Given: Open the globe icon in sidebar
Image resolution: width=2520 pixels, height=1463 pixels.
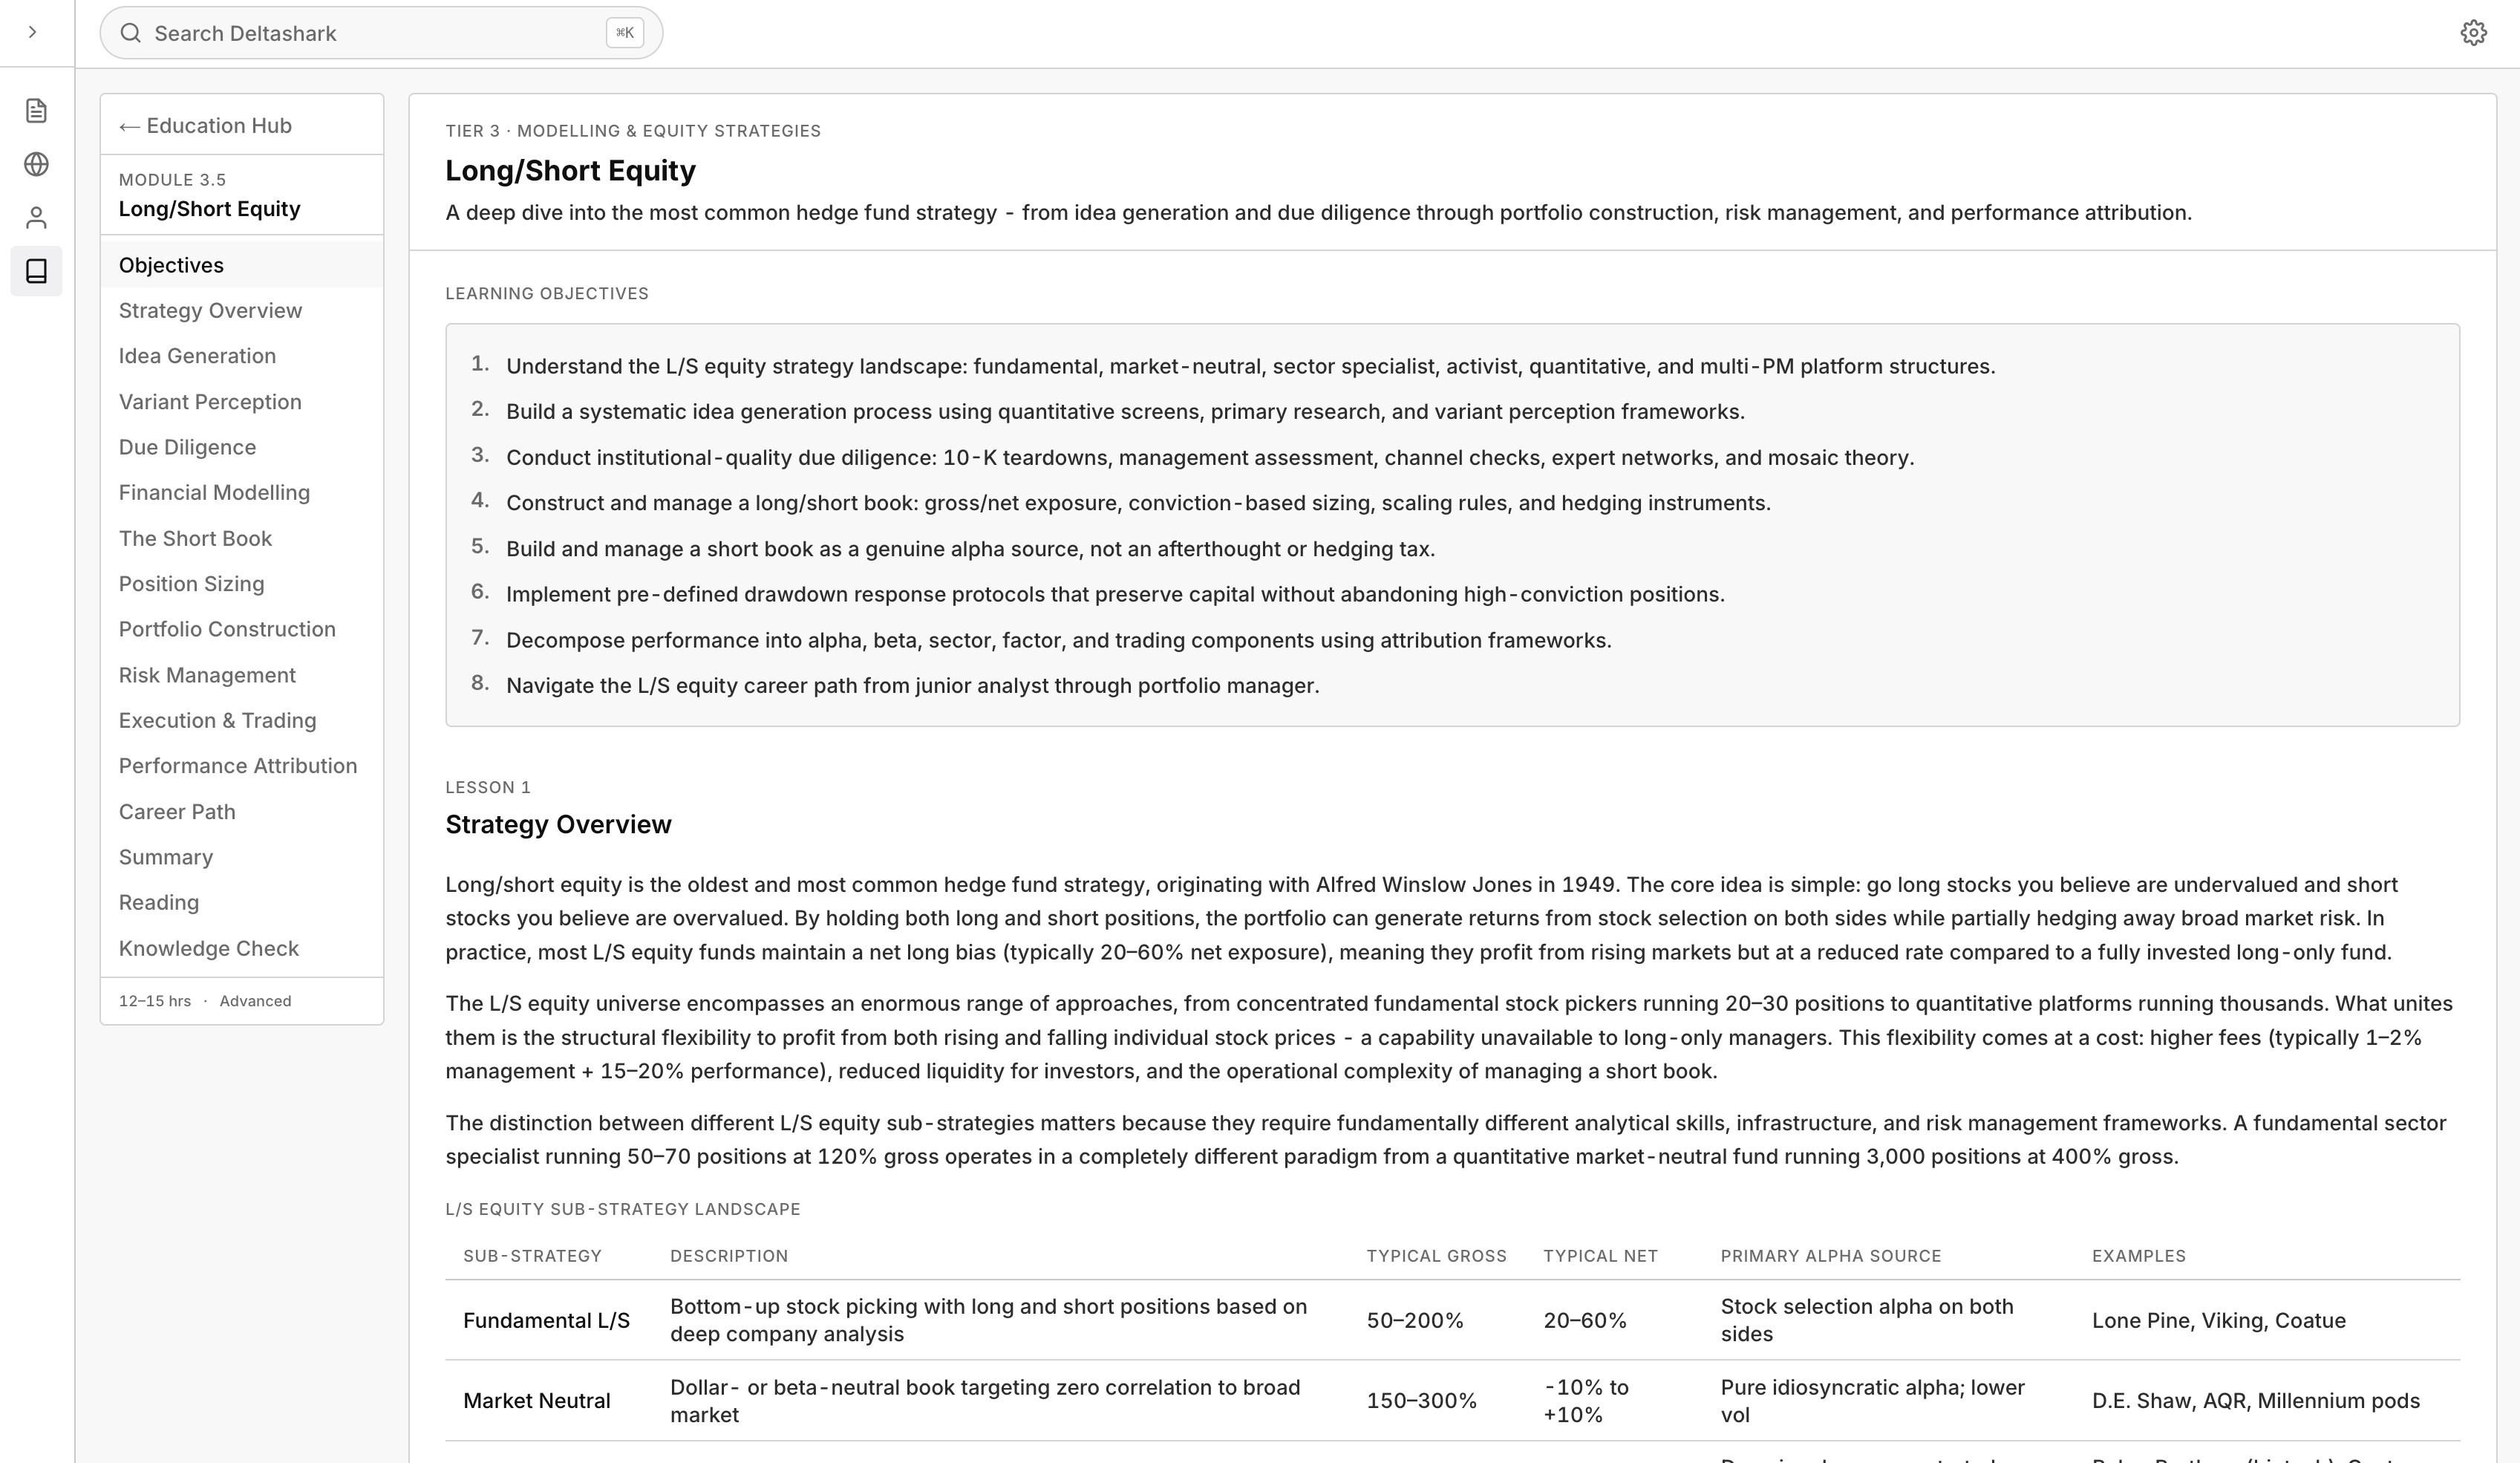Looking at the screenshot, I should point(36,164).
